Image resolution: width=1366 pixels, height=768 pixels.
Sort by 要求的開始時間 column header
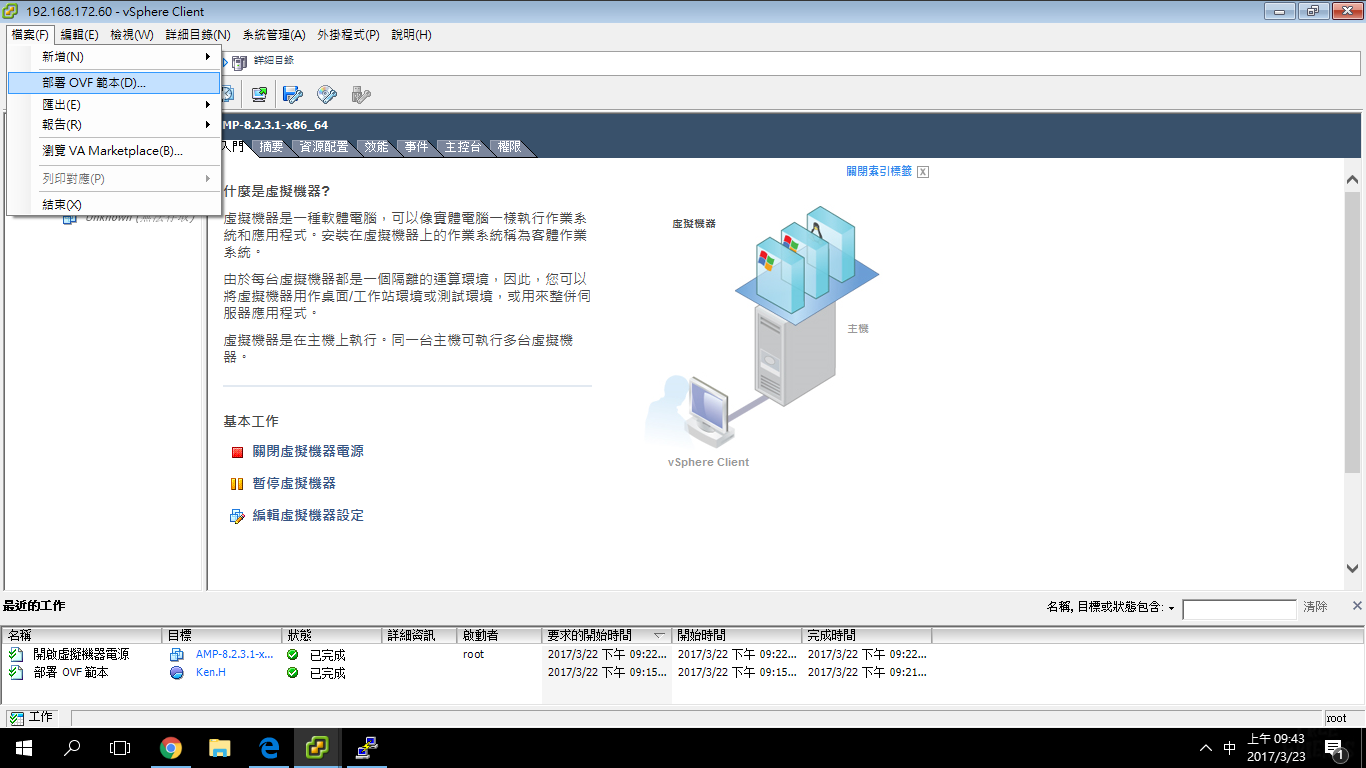[x=607, y=636]
